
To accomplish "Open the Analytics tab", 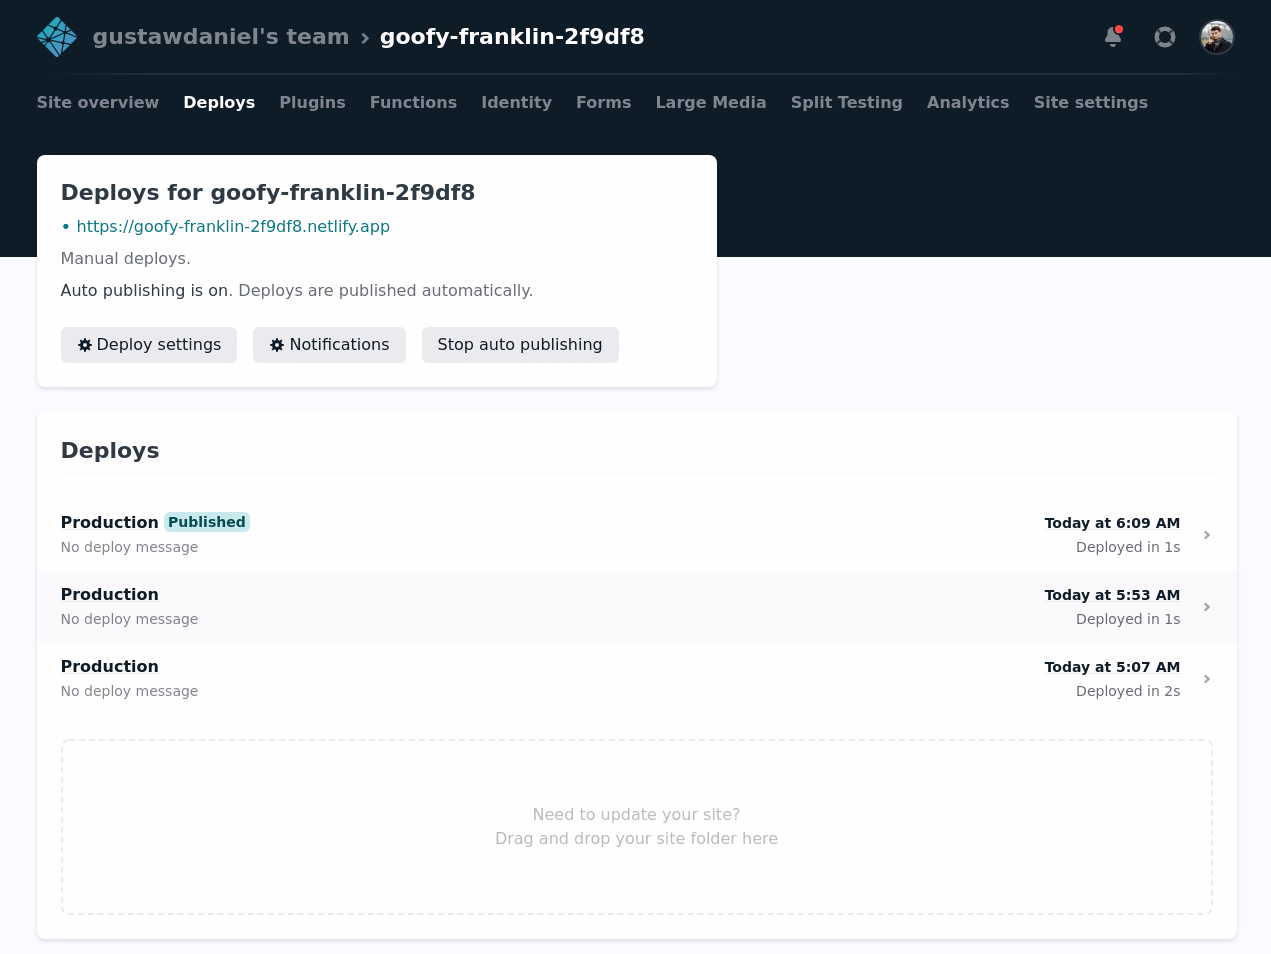I will (968, 102).
